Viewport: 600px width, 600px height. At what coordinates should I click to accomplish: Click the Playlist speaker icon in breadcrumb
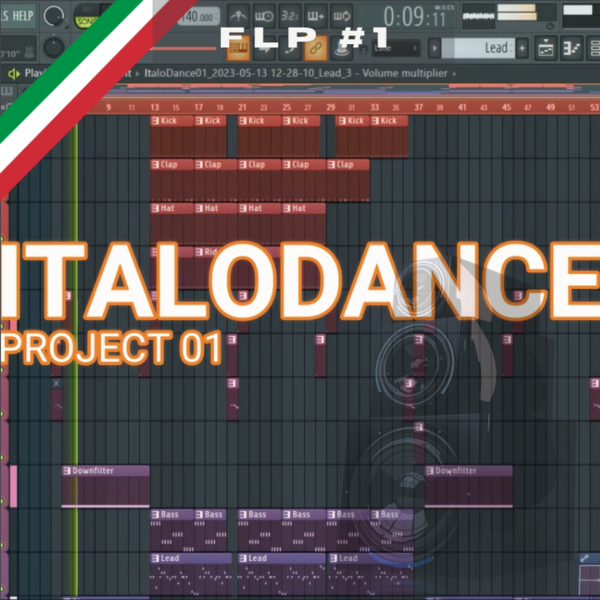point(14,73)
